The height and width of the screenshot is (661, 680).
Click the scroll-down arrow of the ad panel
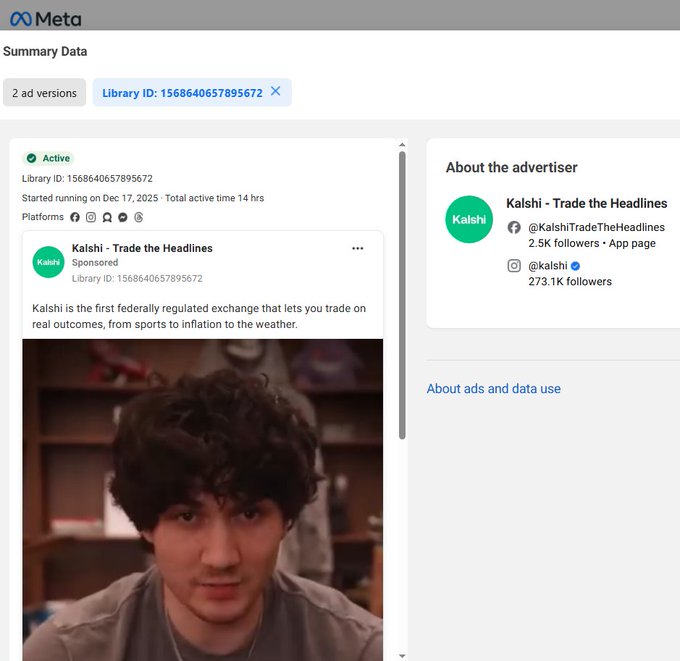[x=402, y=655]
